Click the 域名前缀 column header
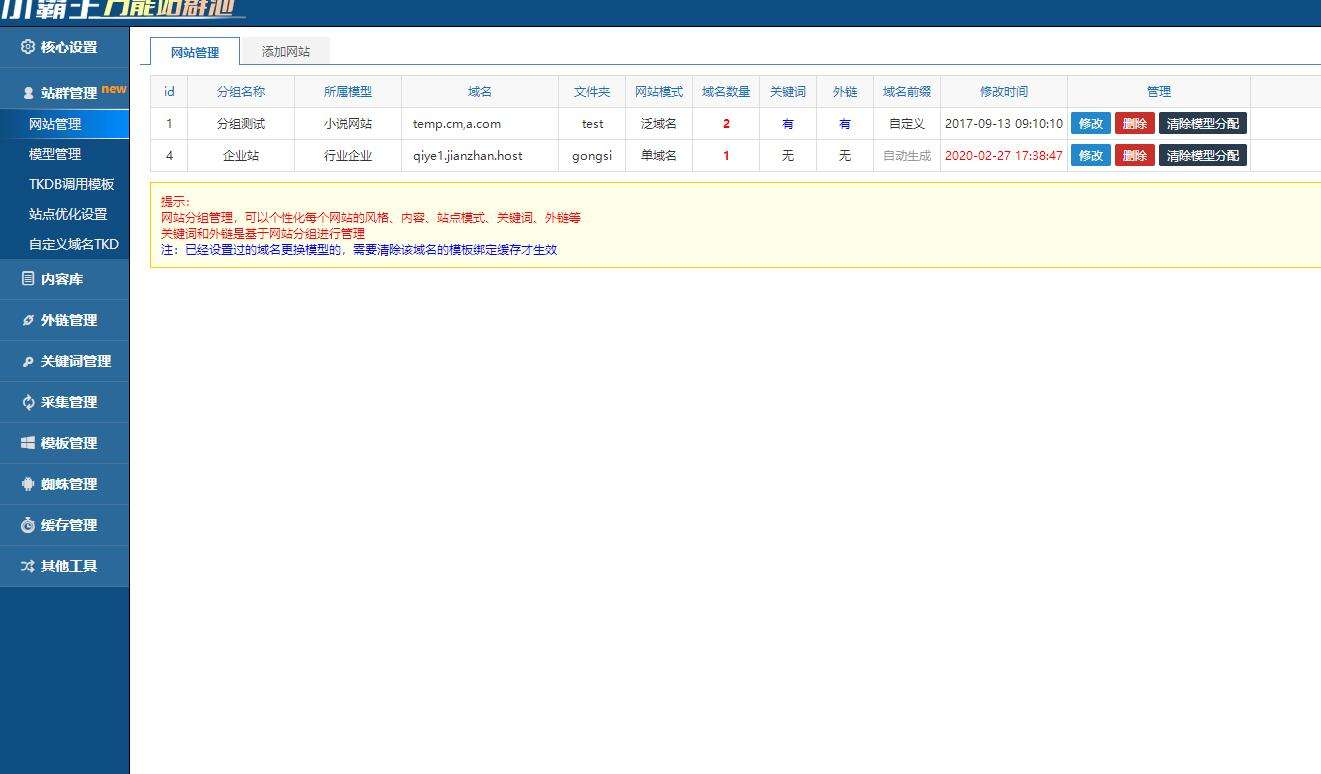Image resolution: width=1321 pixels, height=774 pixels. coord(907,91)
